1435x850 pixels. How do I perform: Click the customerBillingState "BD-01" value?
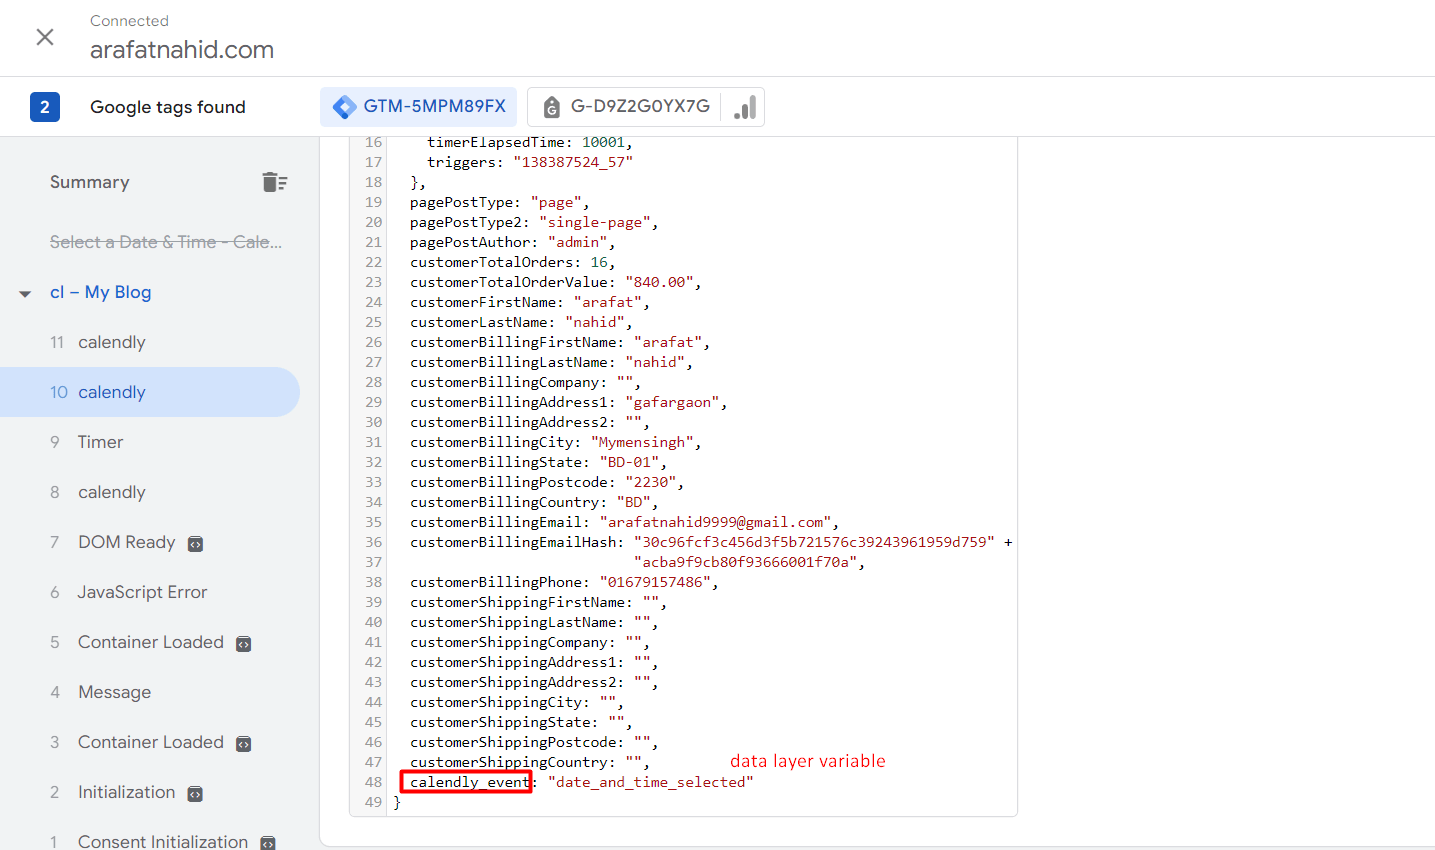[629, 462]
